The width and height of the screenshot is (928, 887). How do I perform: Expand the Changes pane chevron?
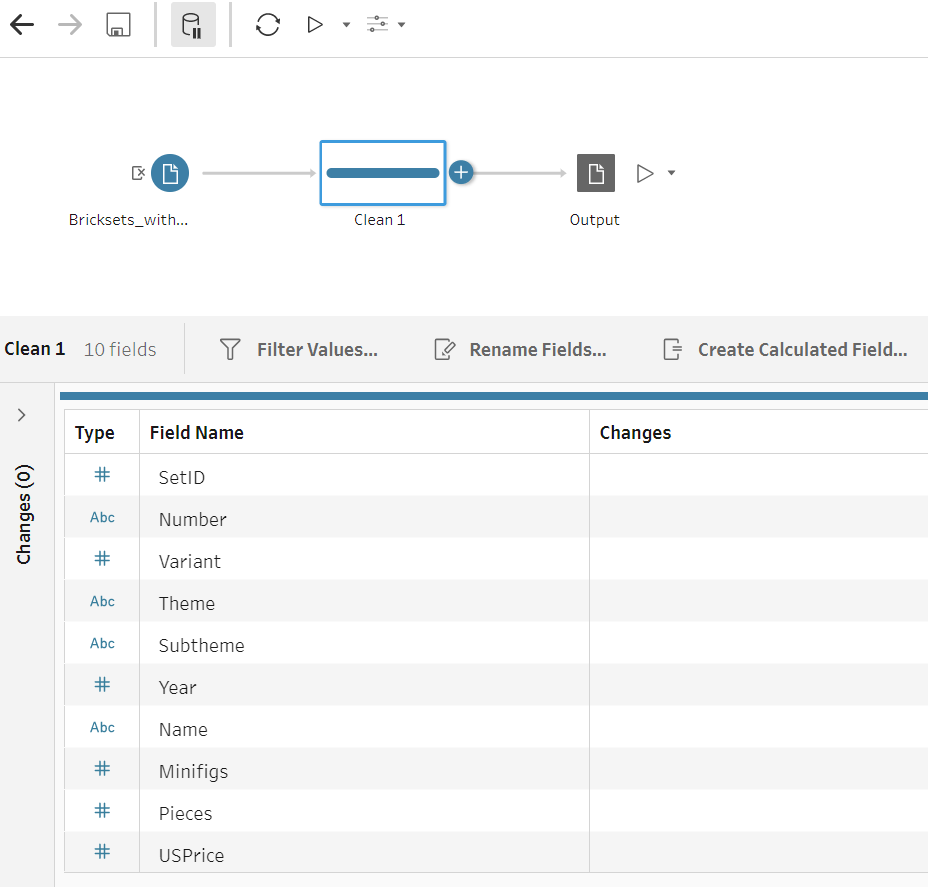22,415
